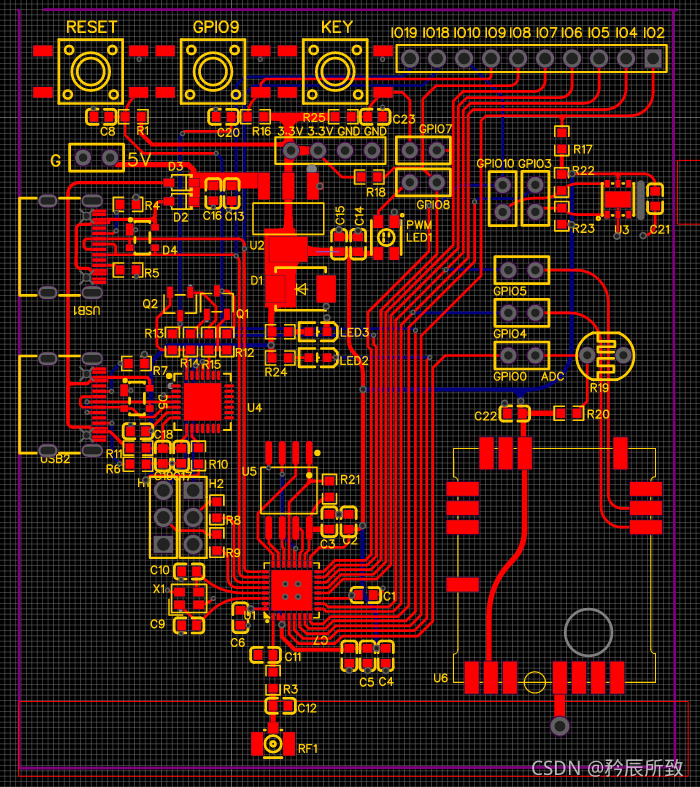
Task: Click the U5 chip label
Action: coord(249,472)
